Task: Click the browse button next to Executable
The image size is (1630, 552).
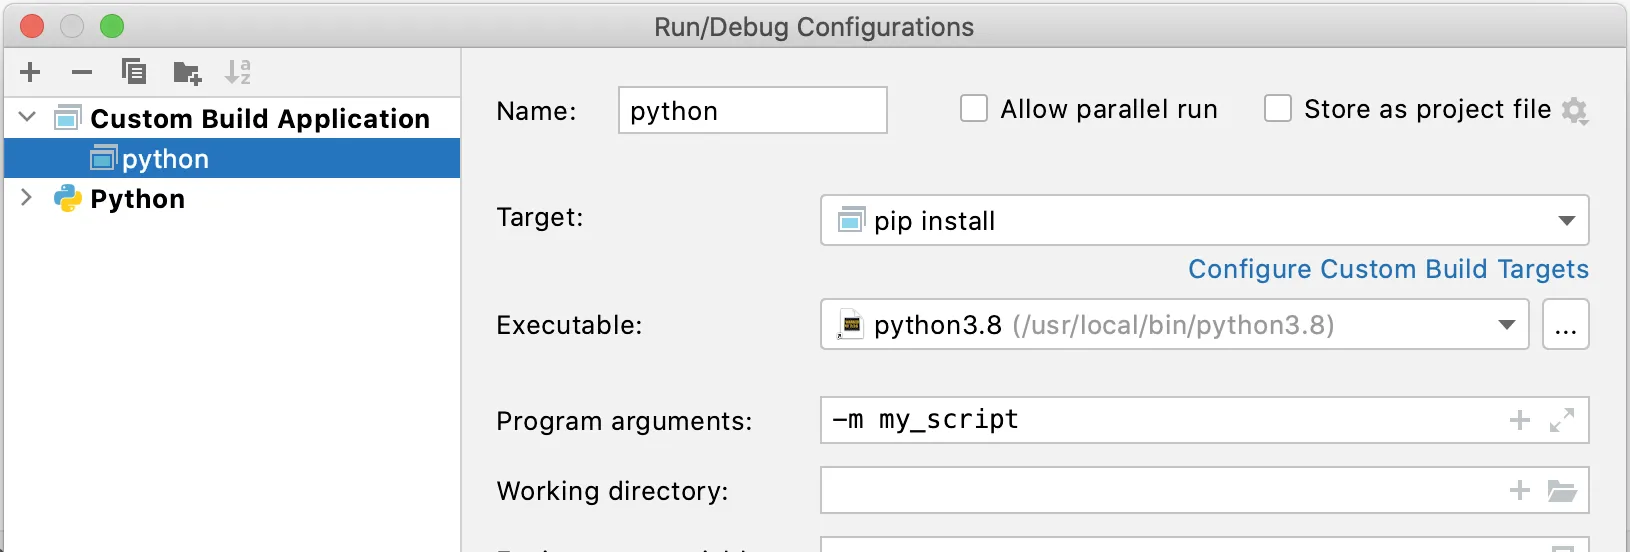Action: [x=1565, y=325]
